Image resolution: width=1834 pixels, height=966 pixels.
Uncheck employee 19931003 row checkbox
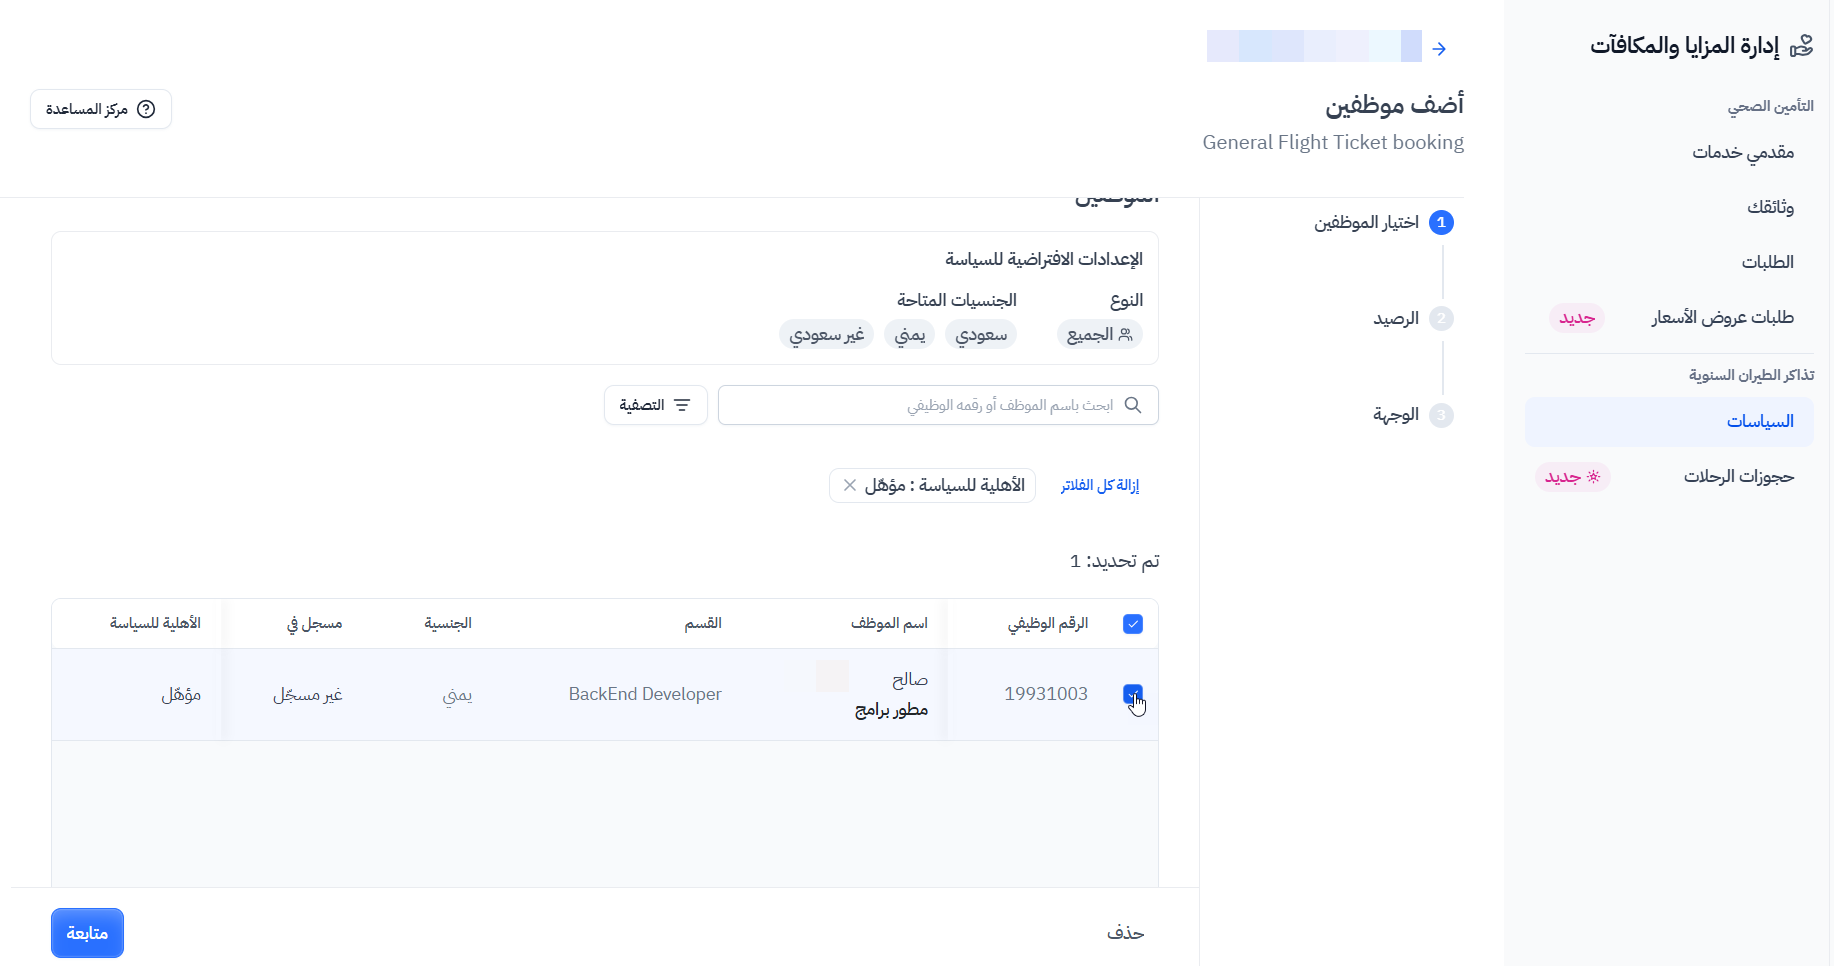tap(1133, 694)
